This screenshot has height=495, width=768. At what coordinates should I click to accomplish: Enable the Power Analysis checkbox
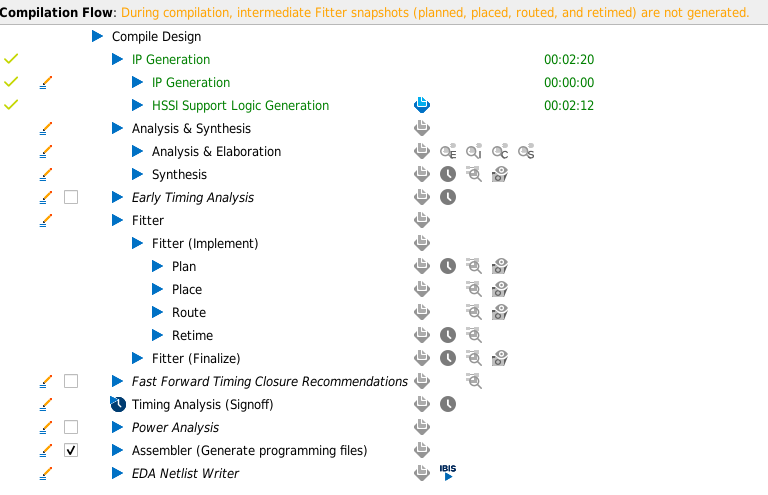pyautogui.click(x=71, y=427)
